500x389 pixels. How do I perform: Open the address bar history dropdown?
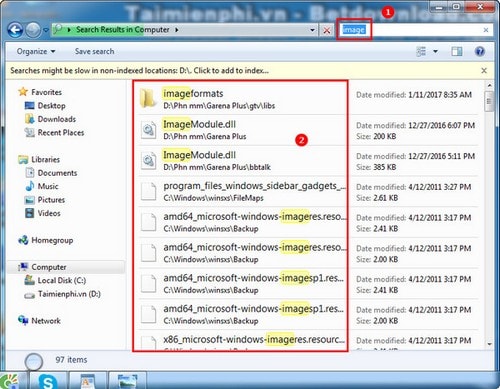point(312,30)
